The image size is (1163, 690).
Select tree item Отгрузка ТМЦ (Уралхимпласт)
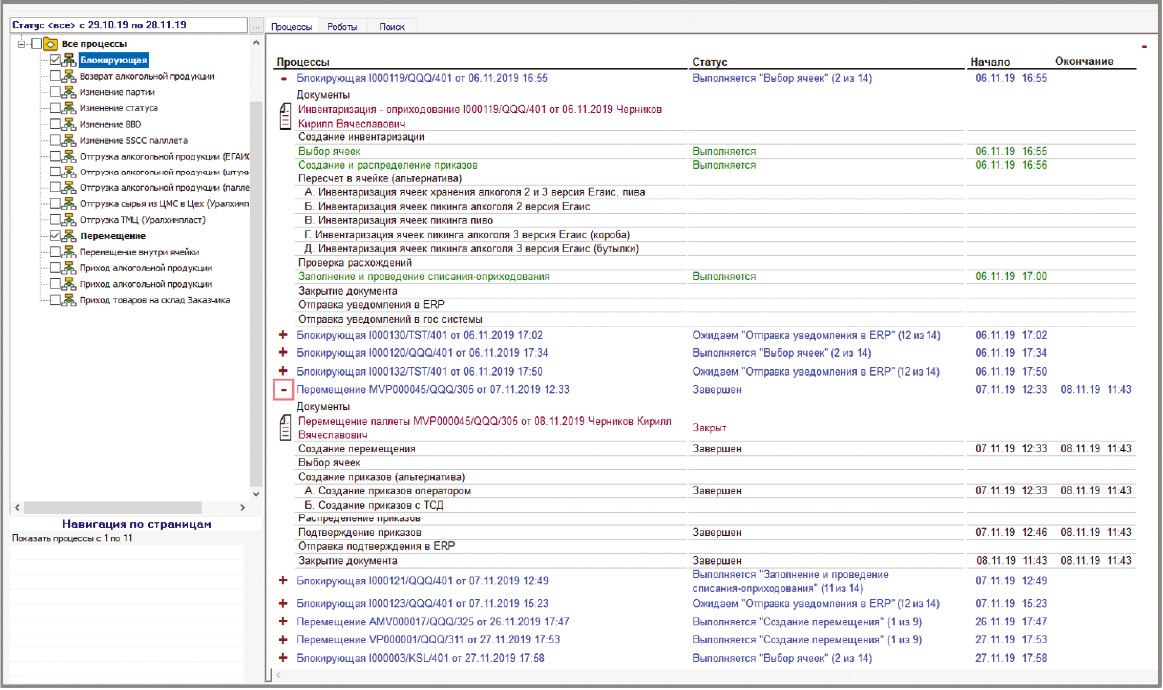point(143,220)
